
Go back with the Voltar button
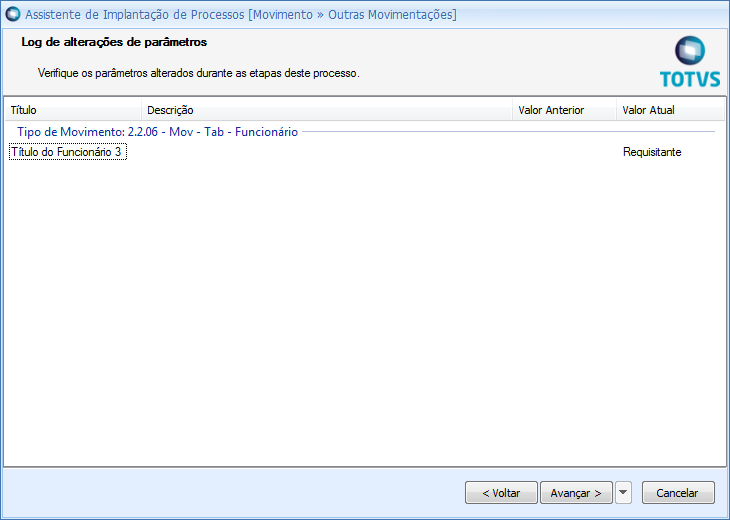click(501, 493)
